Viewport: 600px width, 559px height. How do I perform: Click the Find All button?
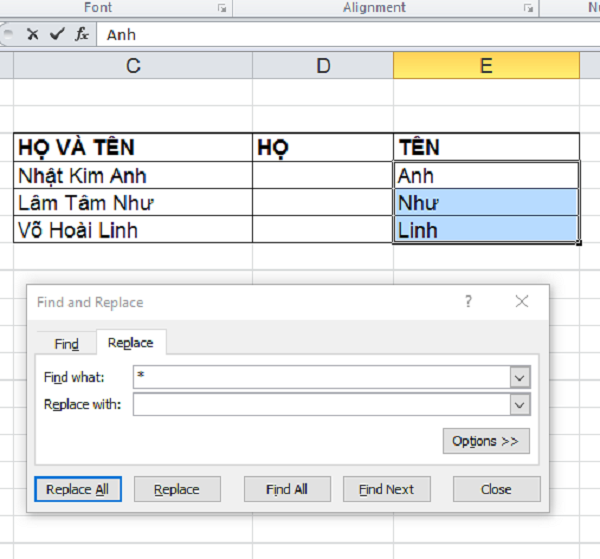click(287, 489)
